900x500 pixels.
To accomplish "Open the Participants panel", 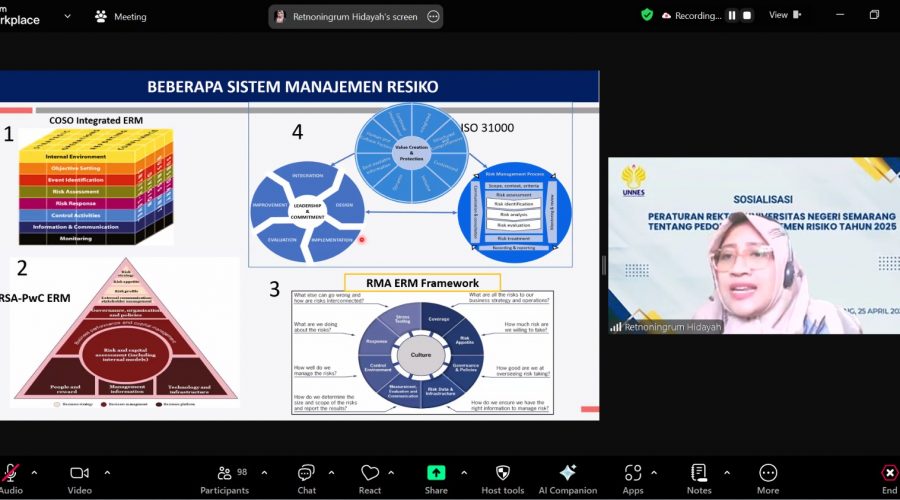I will click(x=225, y=473).
